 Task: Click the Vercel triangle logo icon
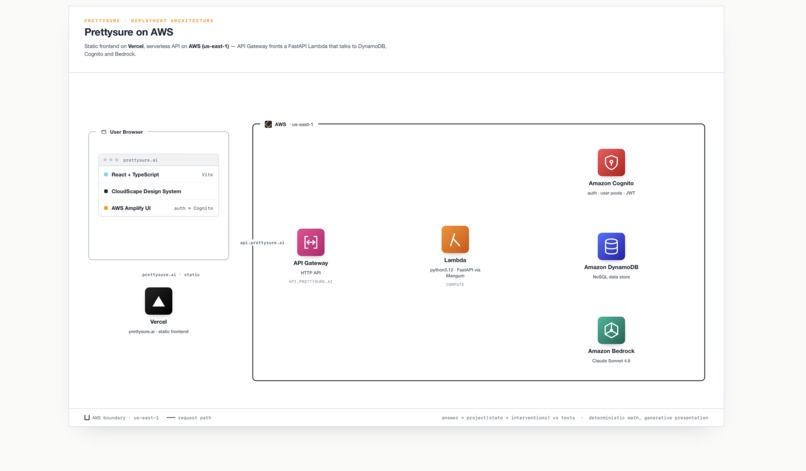click(x=158, y=301)
